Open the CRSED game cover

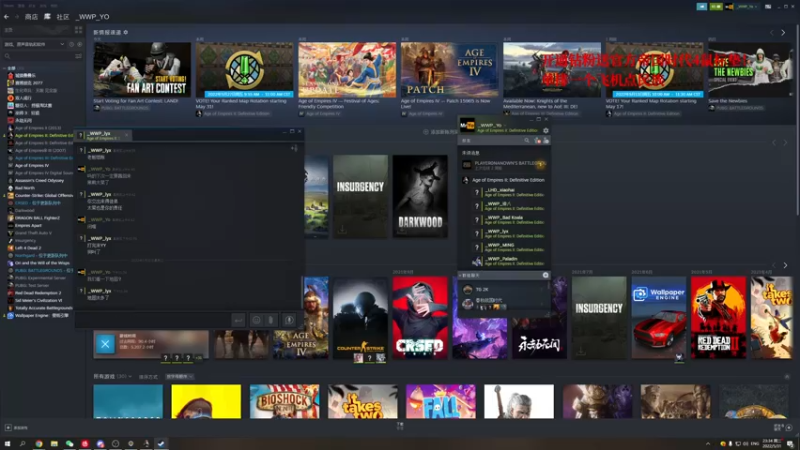pos(420,318)
